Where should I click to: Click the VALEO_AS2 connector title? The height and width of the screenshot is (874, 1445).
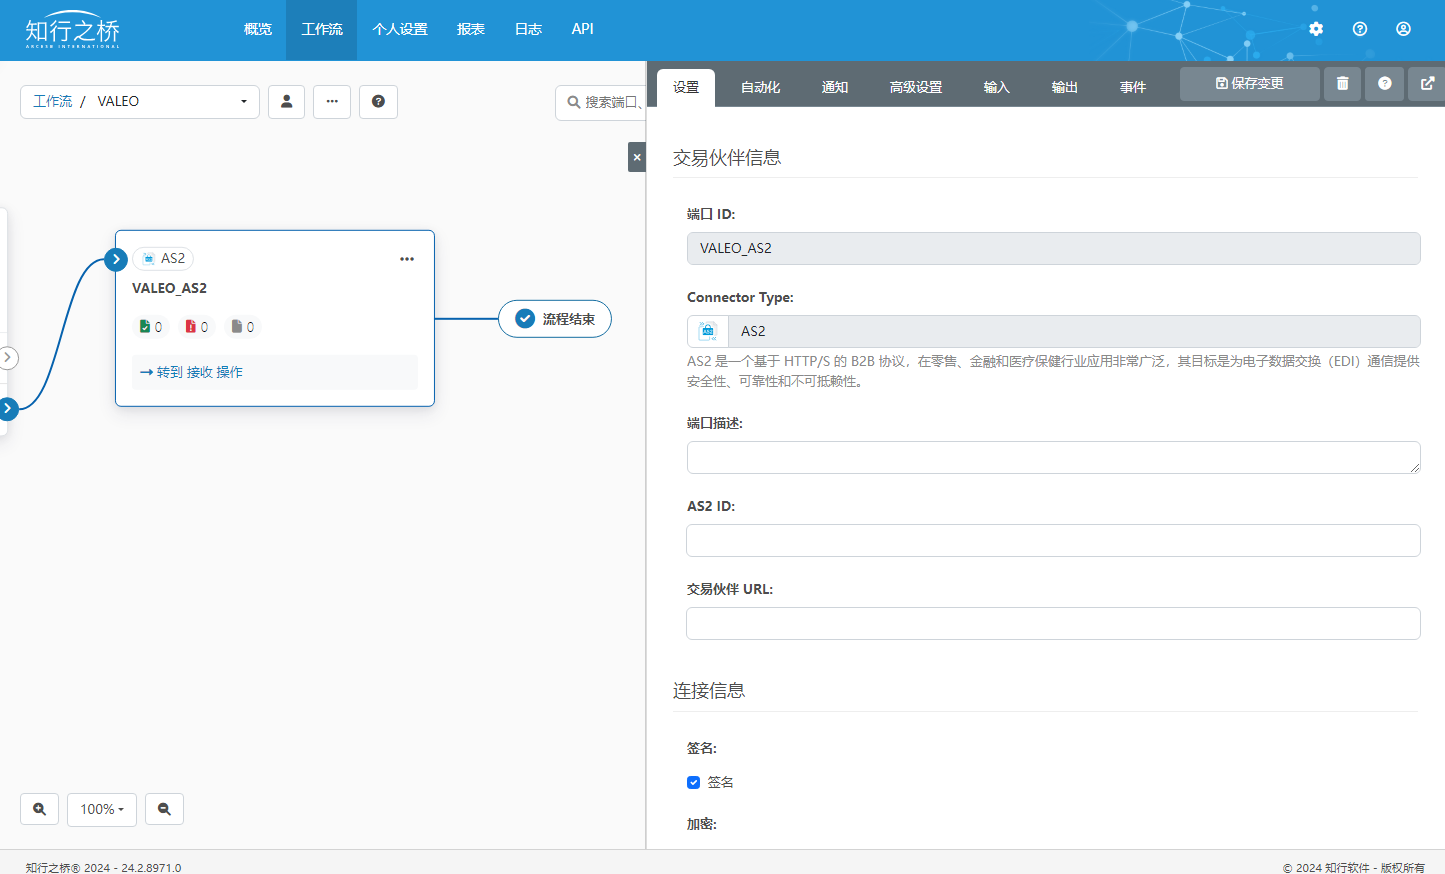coord(170,288)
